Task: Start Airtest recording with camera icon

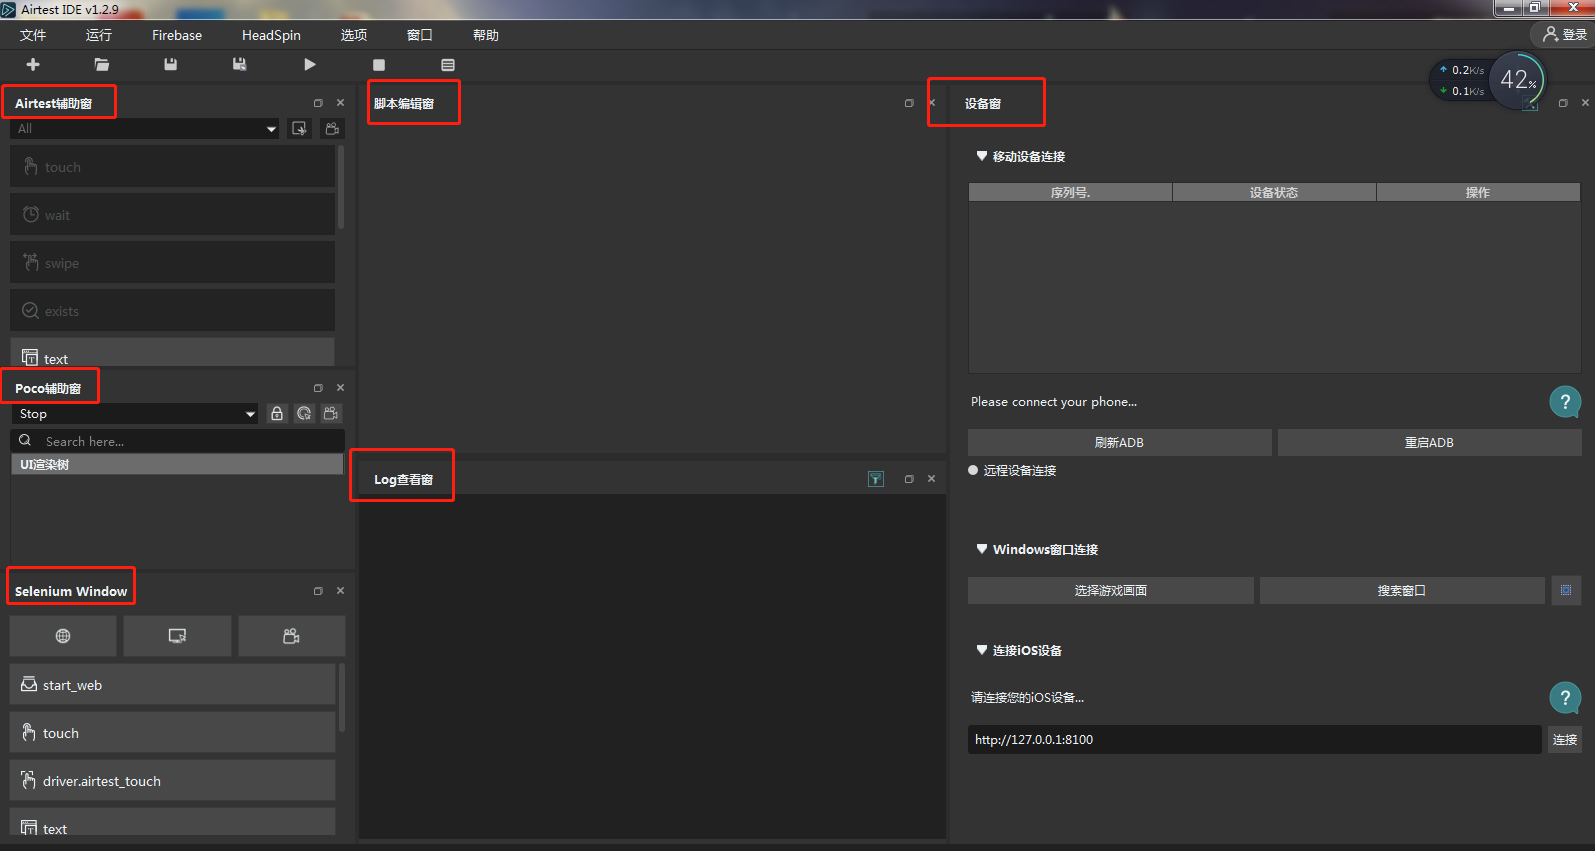Action: (333, 128)
